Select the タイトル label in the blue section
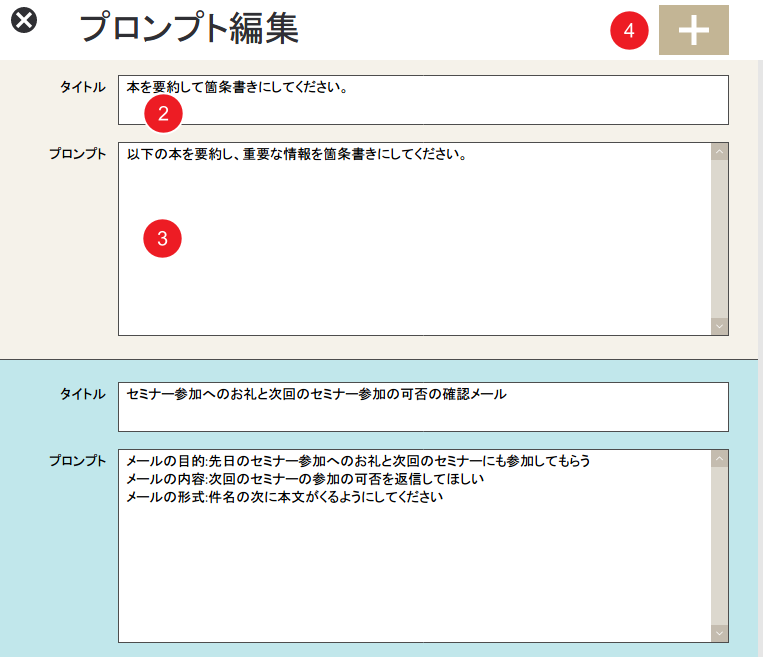 83,394
